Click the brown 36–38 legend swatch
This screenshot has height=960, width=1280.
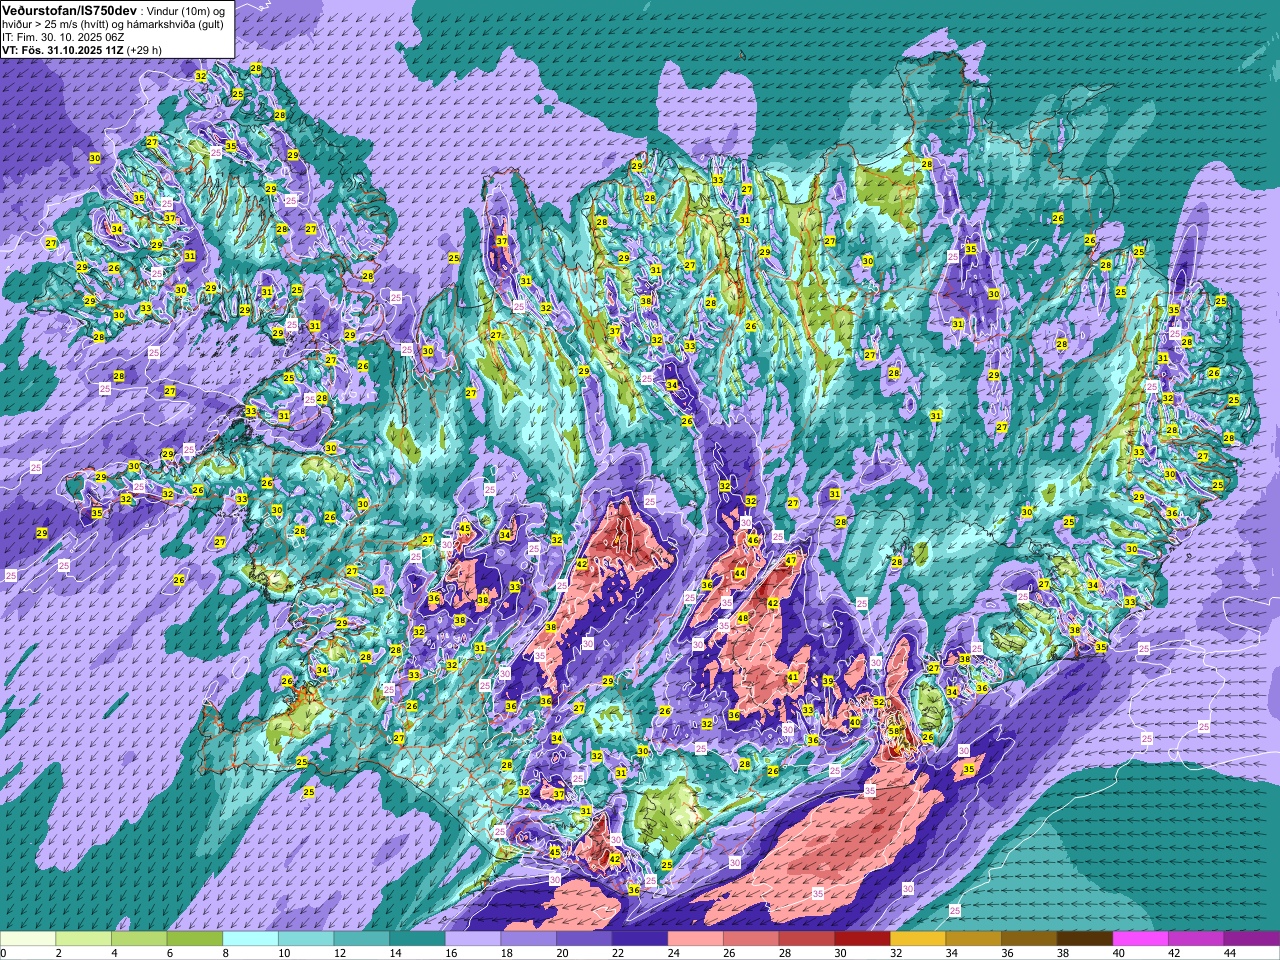coord(1030,939)
